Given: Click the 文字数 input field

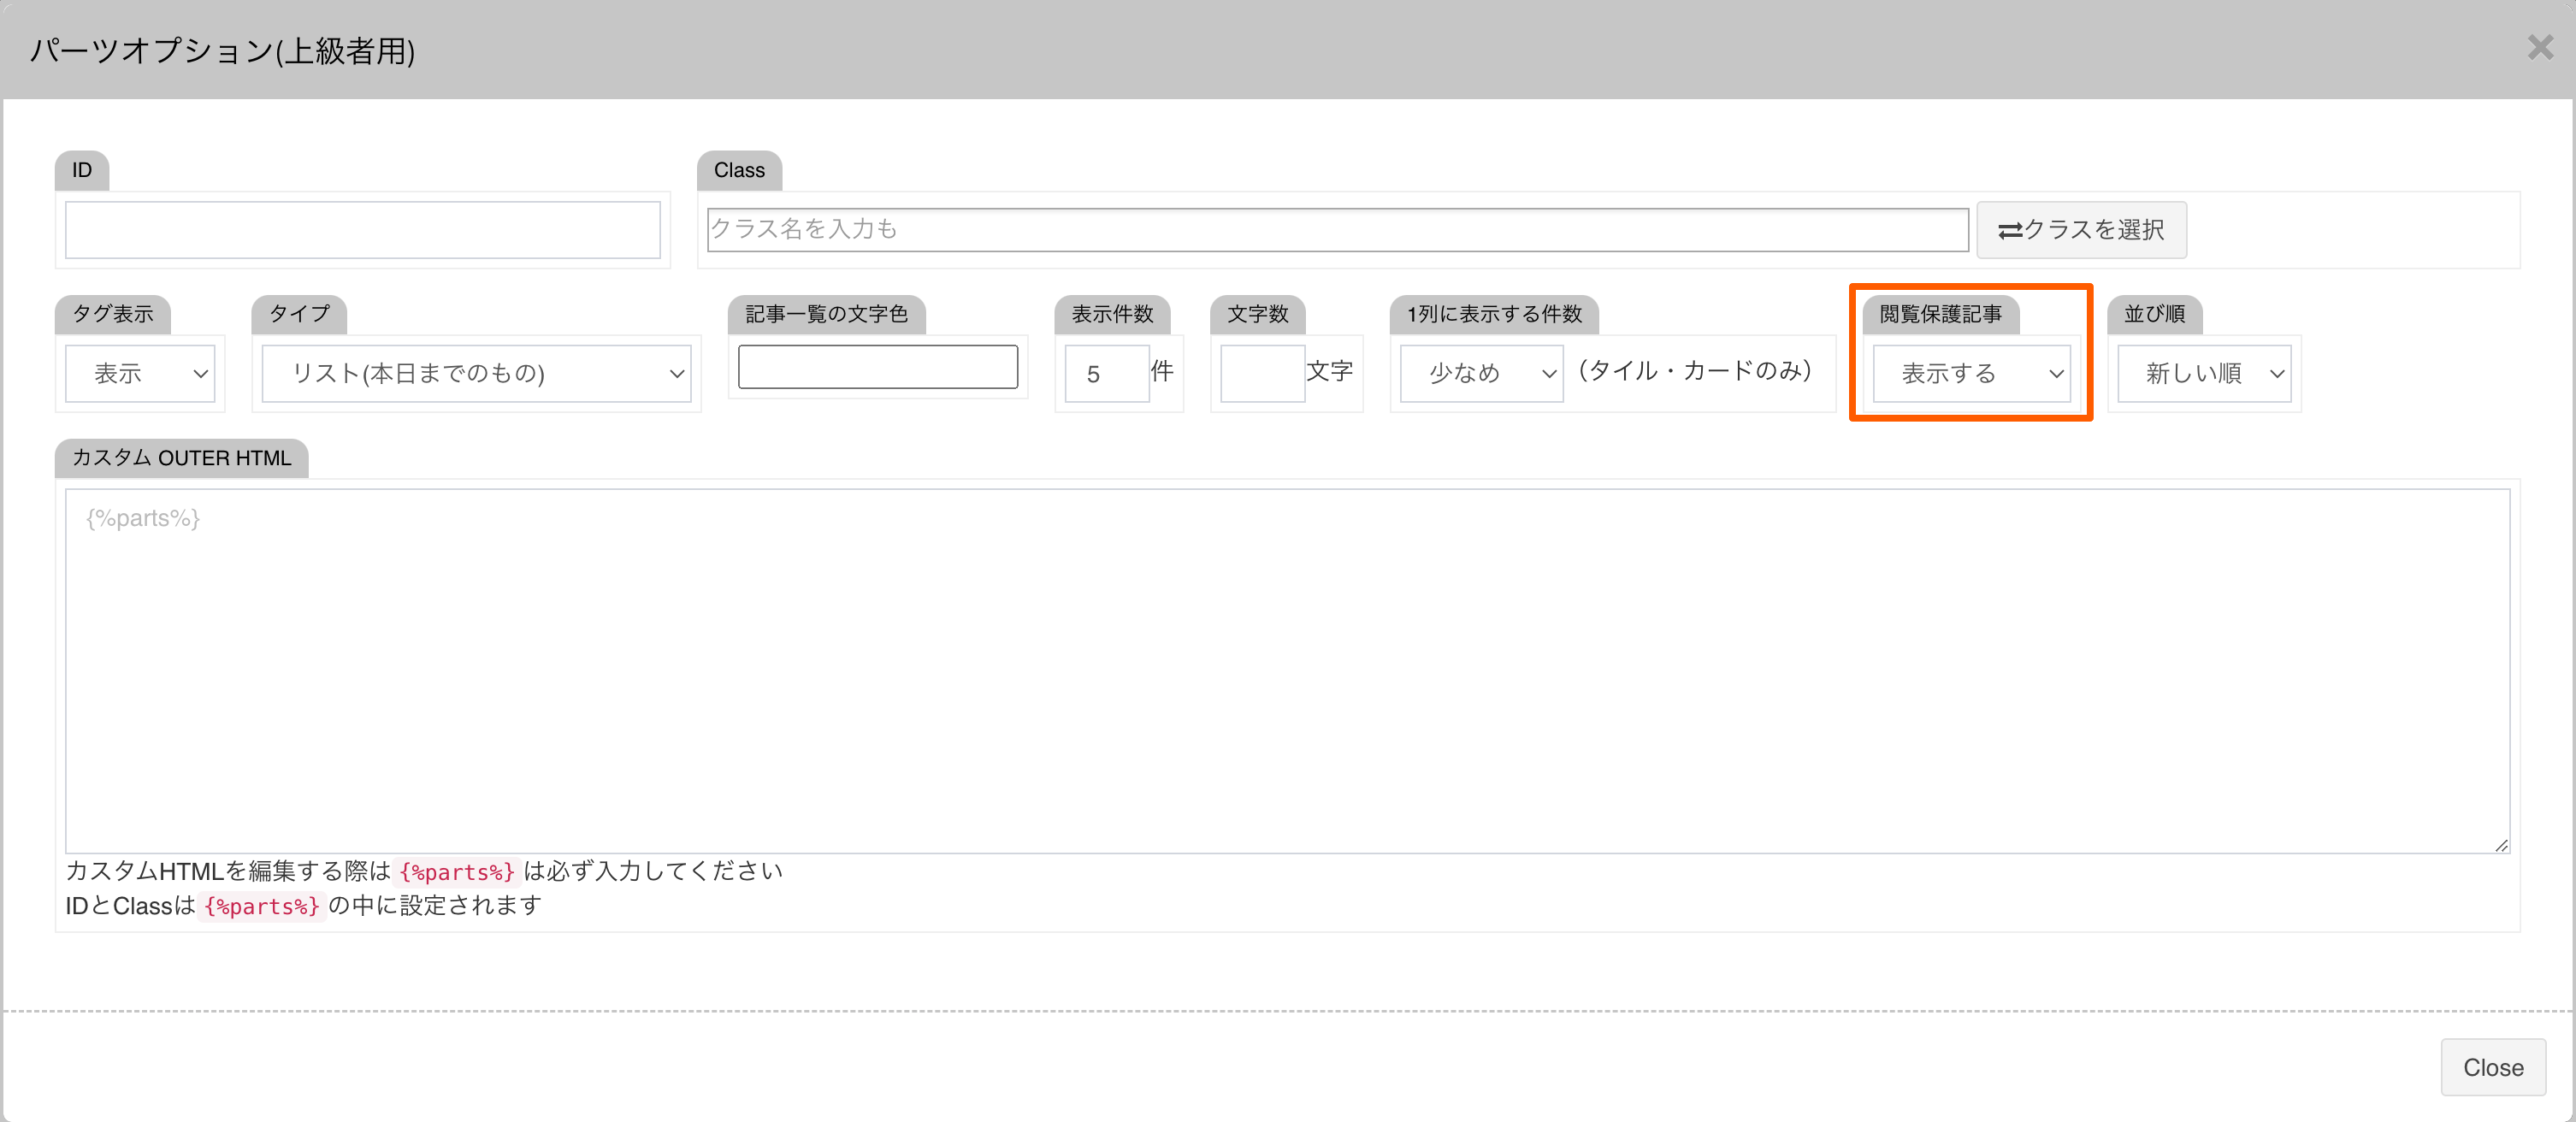Looking at the screenshot, I should [x=1263, y=373].
